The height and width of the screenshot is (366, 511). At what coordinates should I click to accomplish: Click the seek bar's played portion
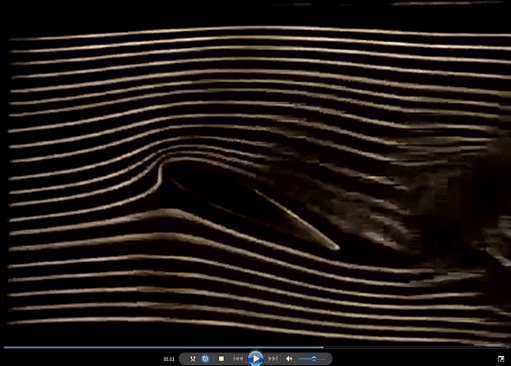(x=163, y=347)
